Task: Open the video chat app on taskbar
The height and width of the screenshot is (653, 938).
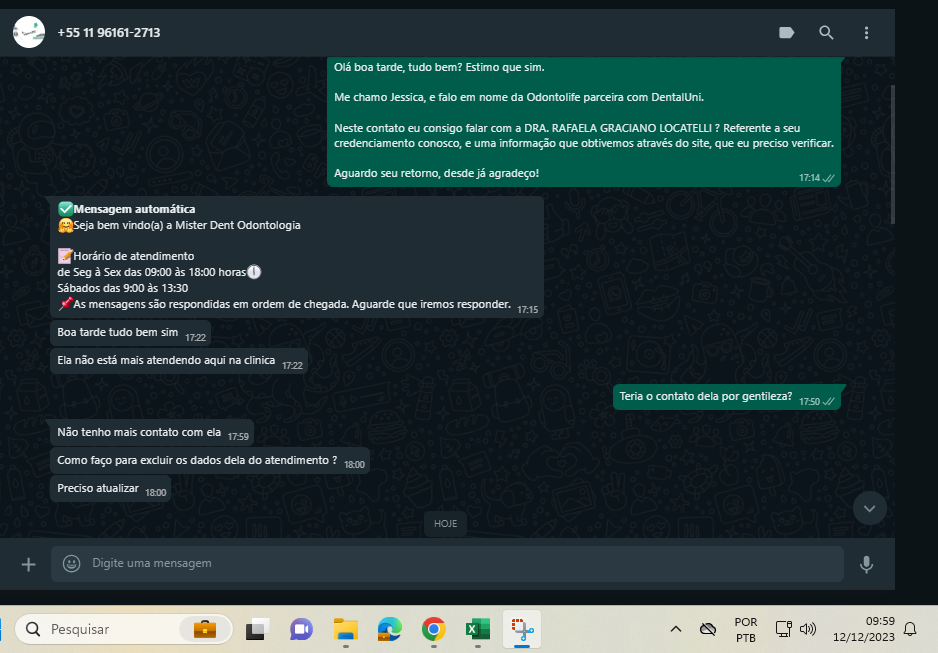Action: coord(302,629)
